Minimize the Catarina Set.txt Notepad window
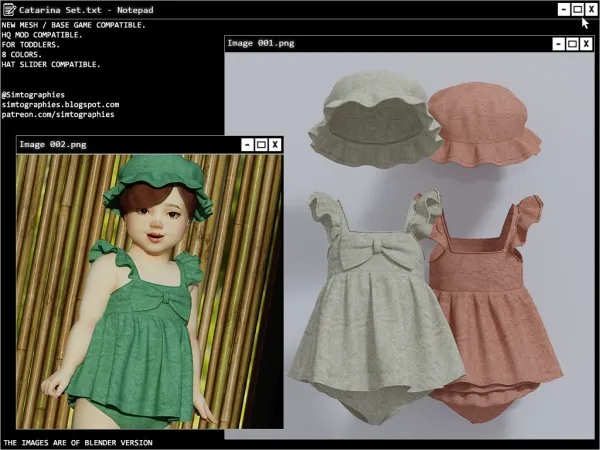 coord(564,9)
